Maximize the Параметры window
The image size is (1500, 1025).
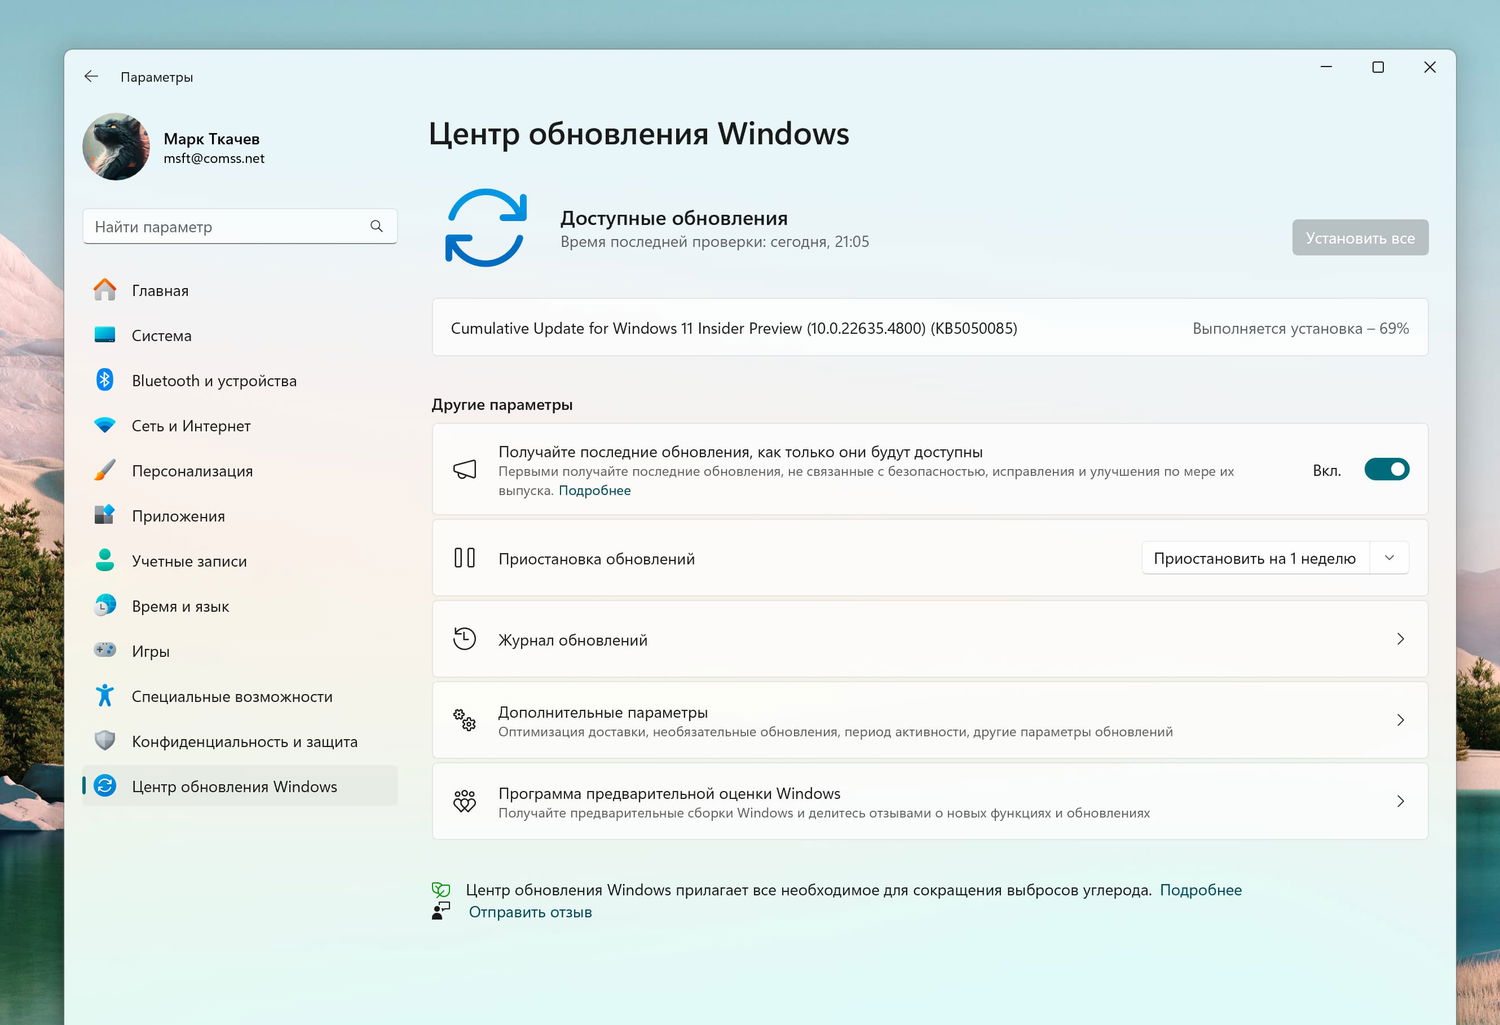(1378, 67)
